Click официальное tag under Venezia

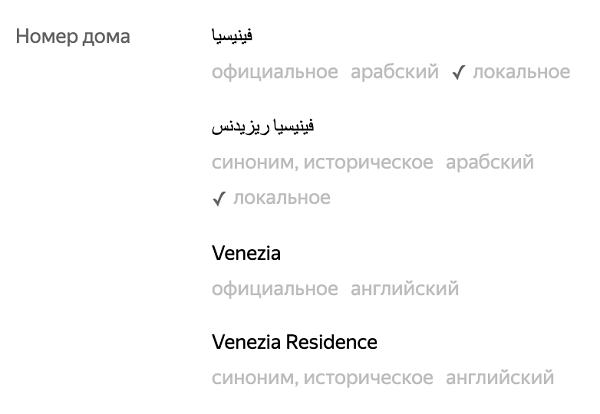pyautogui.click(x=275, y=289)
